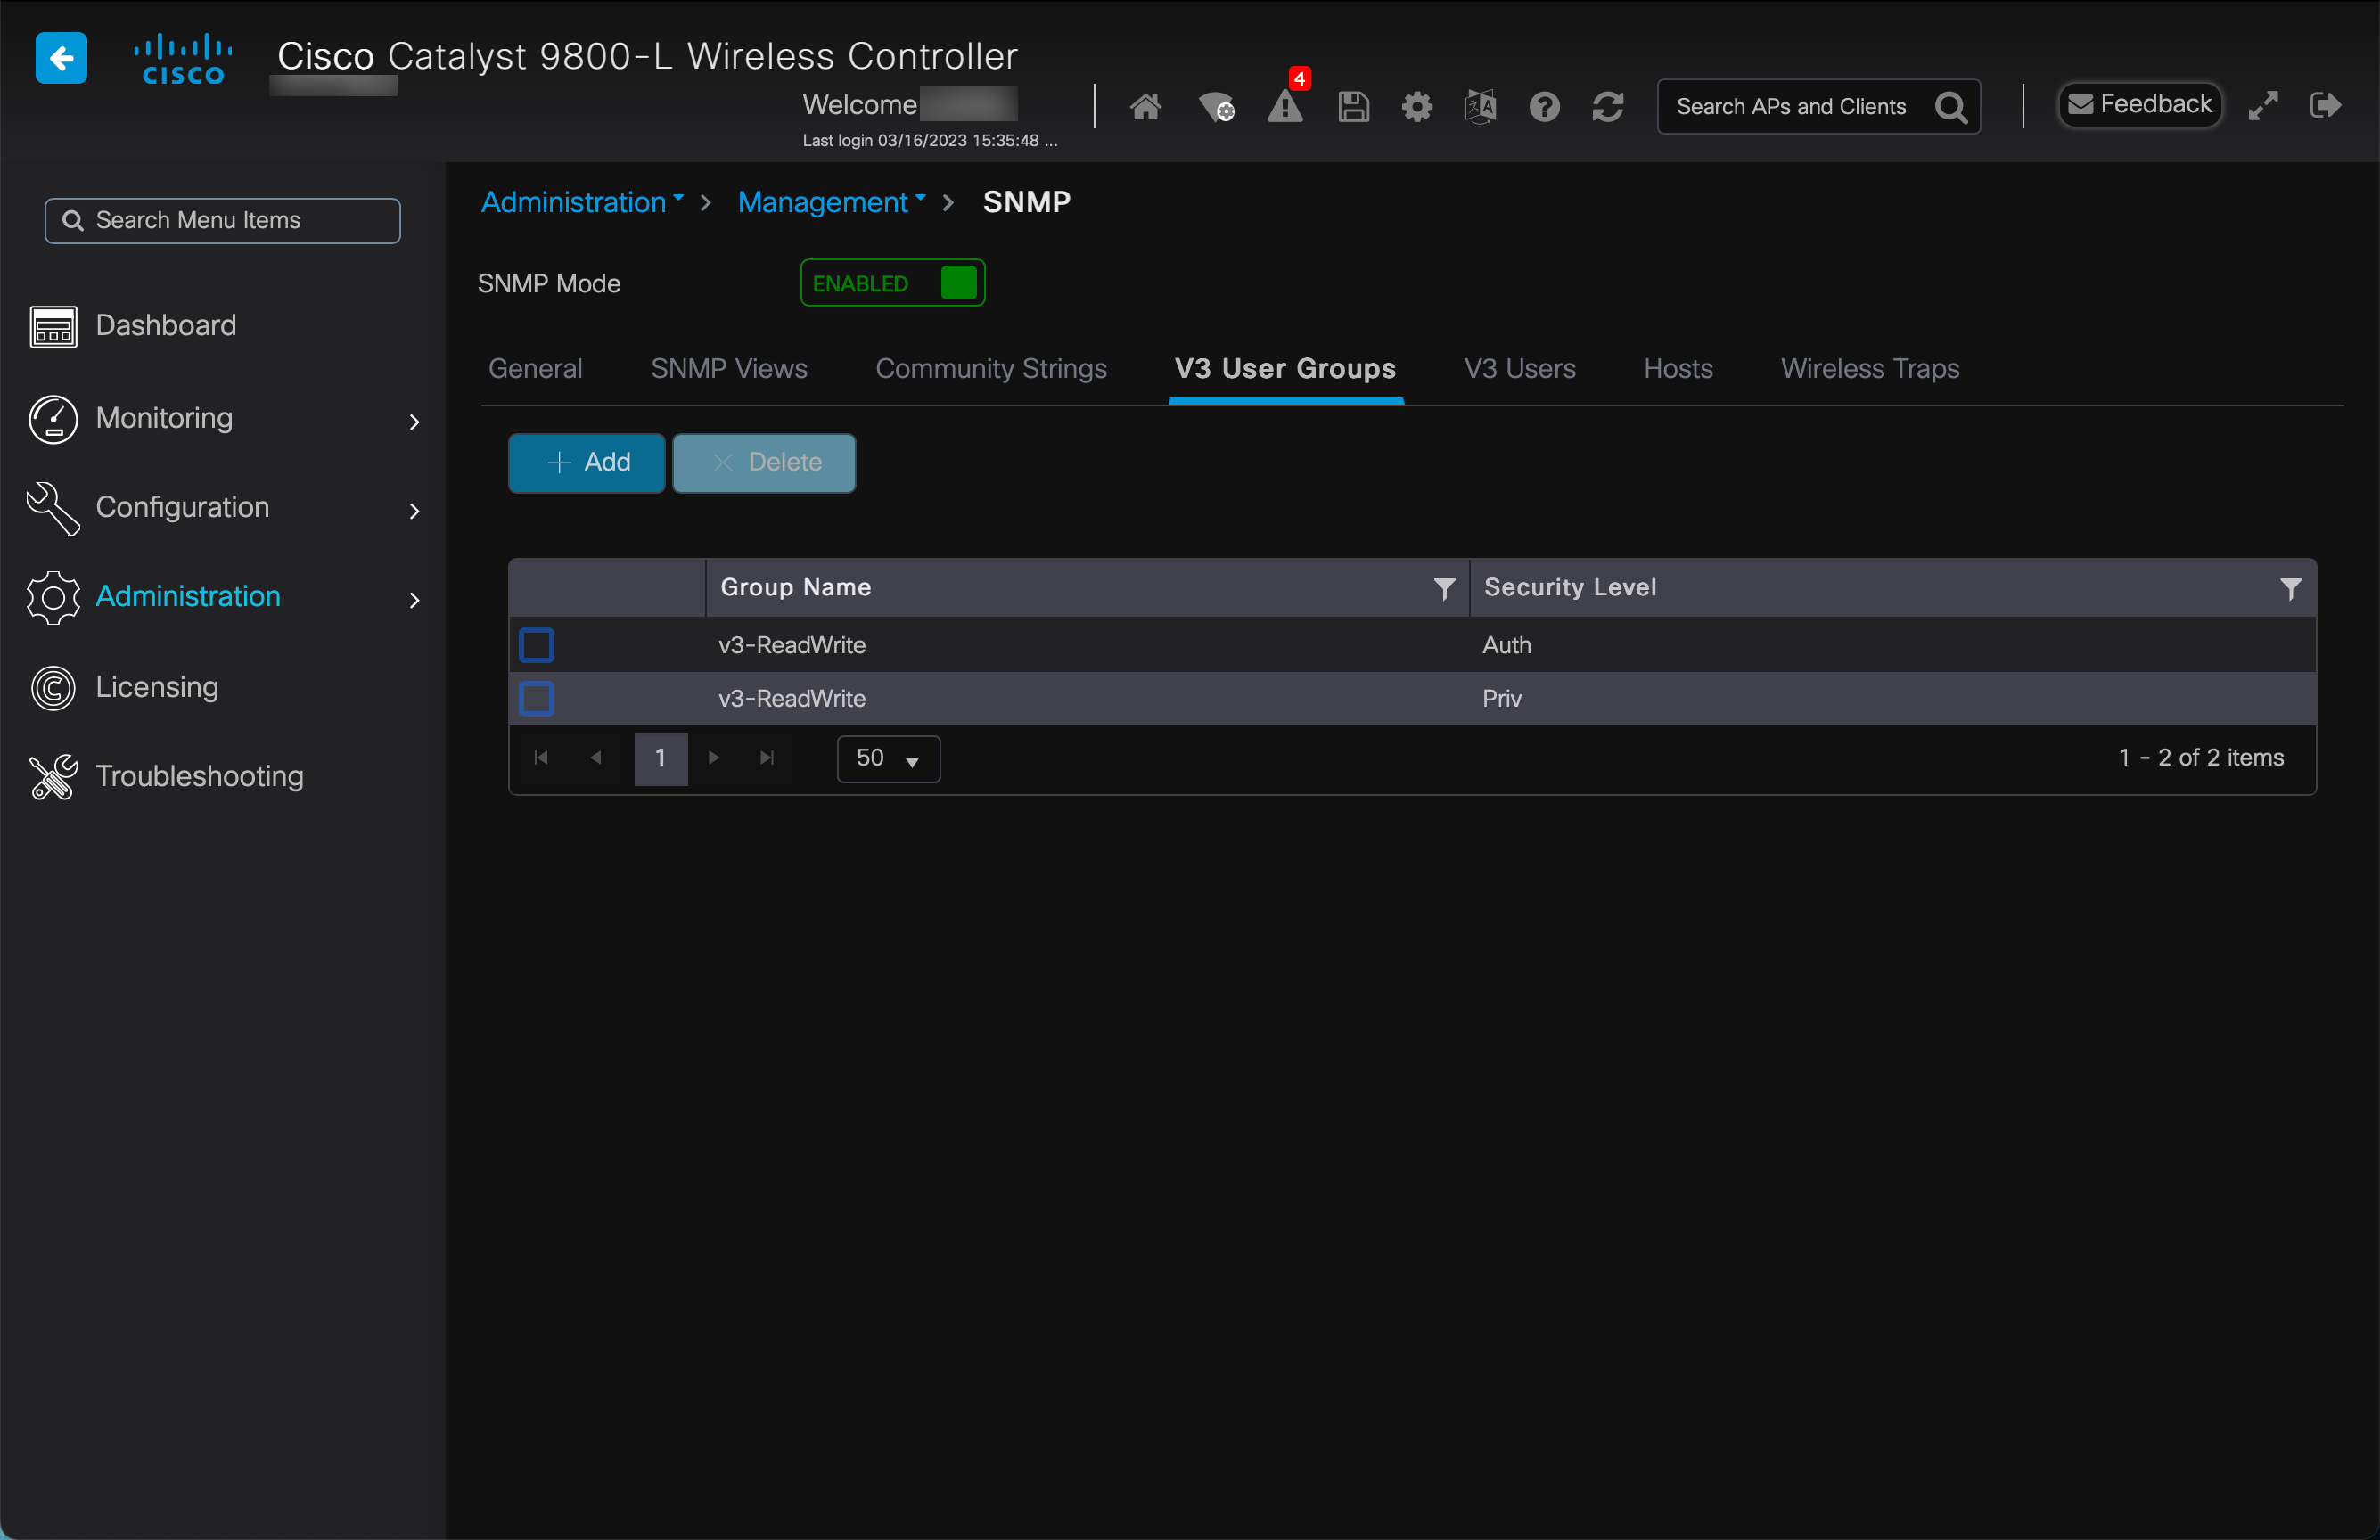
Task: Open the alerts warning icon showing 4 notifications
Action: pos(1285,104)
